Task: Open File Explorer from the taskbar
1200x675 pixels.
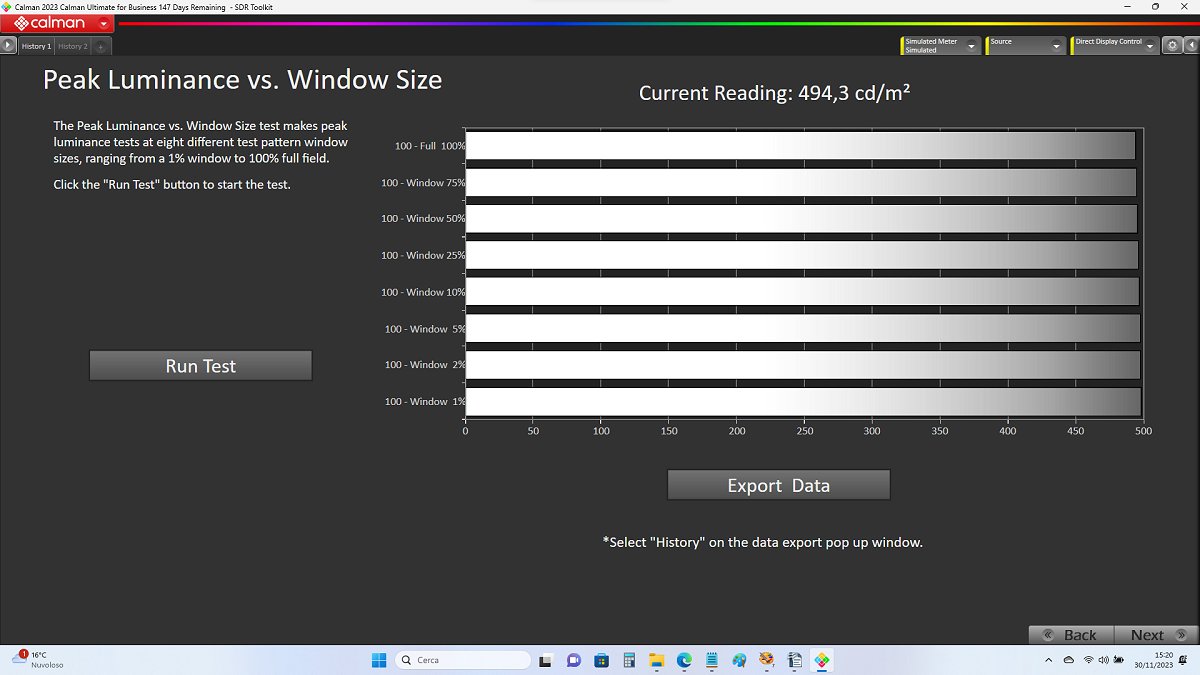Action: (656, 660)
